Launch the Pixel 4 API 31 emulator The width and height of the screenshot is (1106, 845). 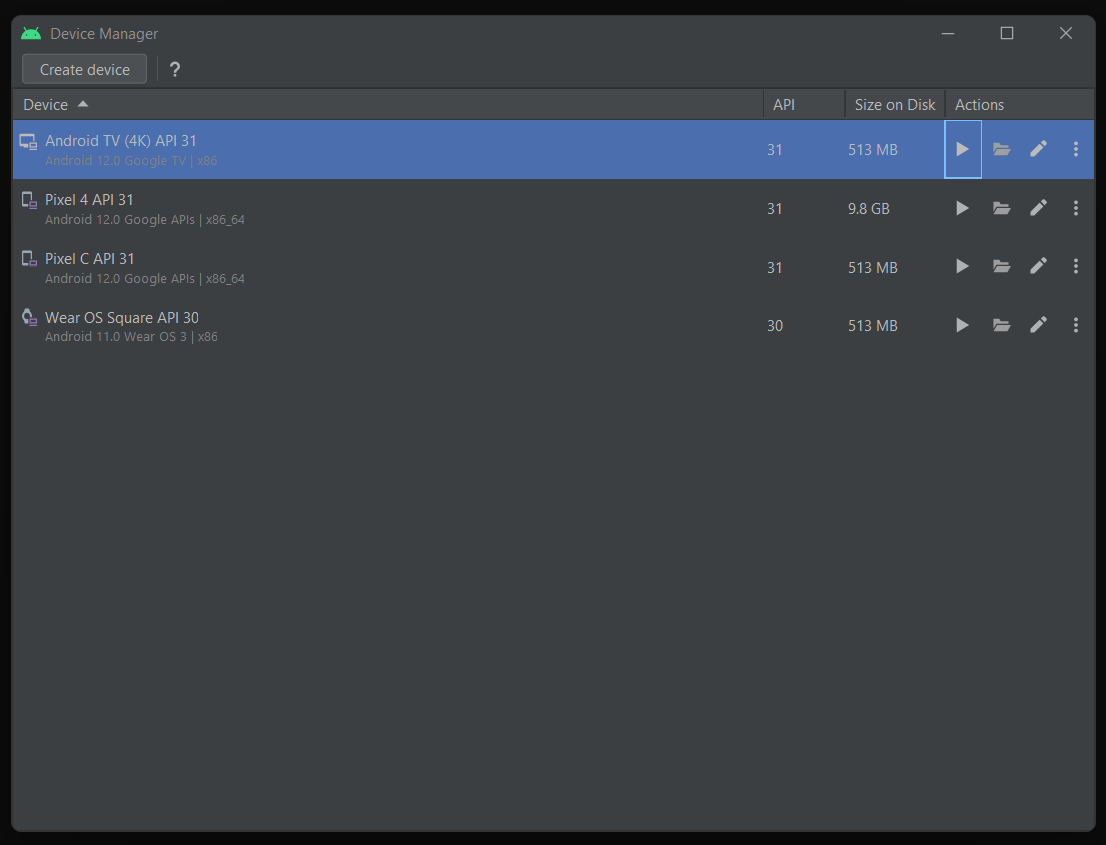tap(962, 208)
